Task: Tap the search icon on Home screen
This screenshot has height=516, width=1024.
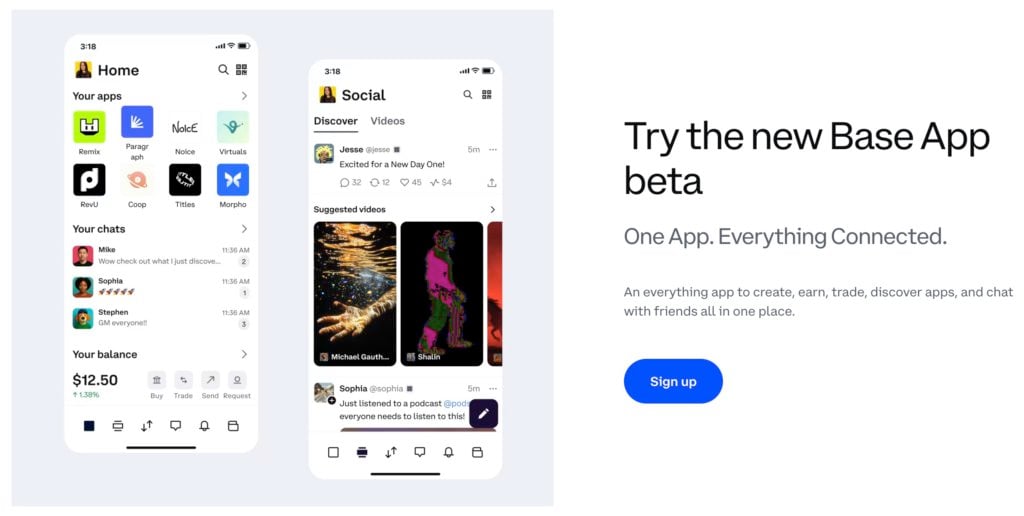Action: (223, 69)
